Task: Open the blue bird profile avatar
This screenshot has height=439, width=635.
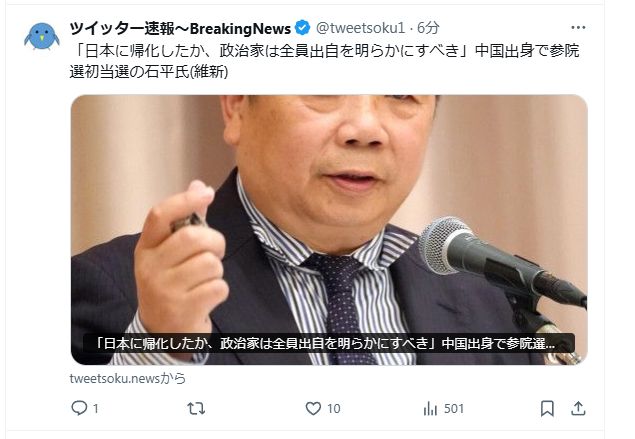Action: (x=42, y=36)
